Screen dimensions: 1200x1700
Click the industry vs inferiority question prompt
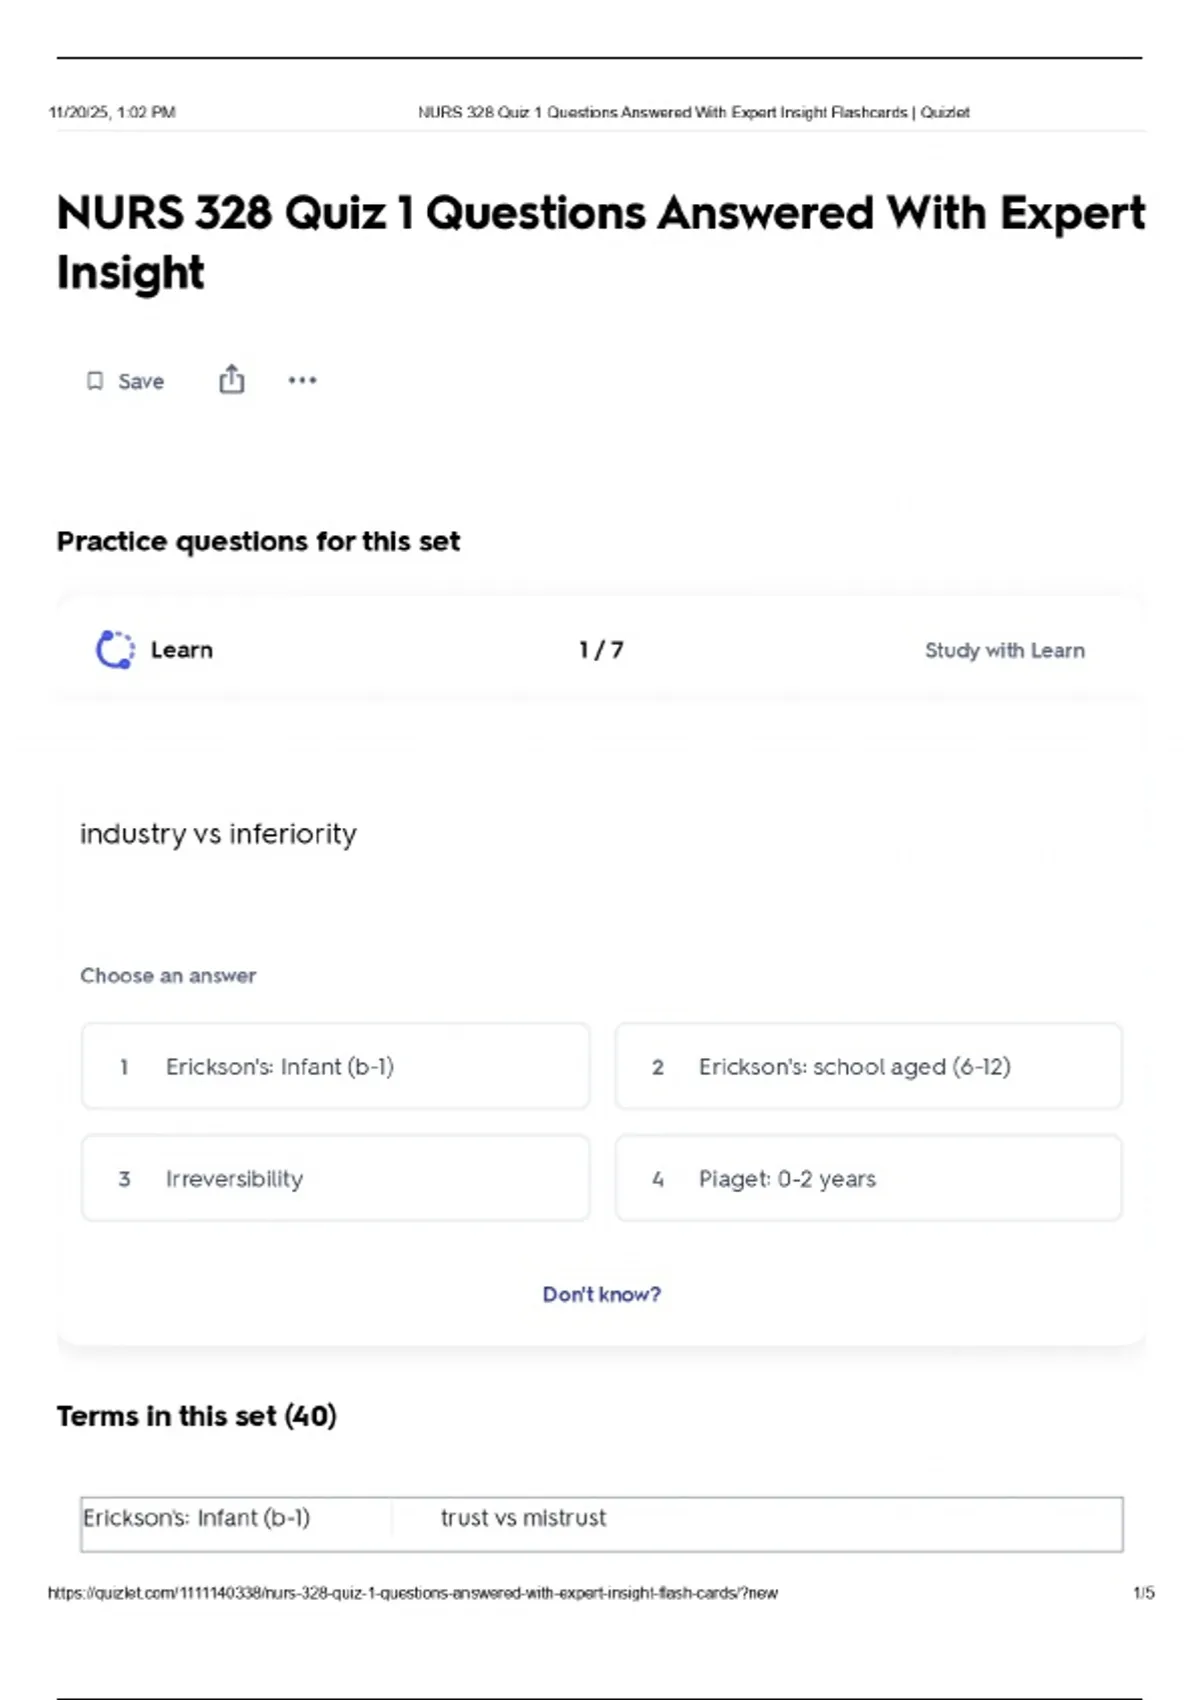(218, 834)
